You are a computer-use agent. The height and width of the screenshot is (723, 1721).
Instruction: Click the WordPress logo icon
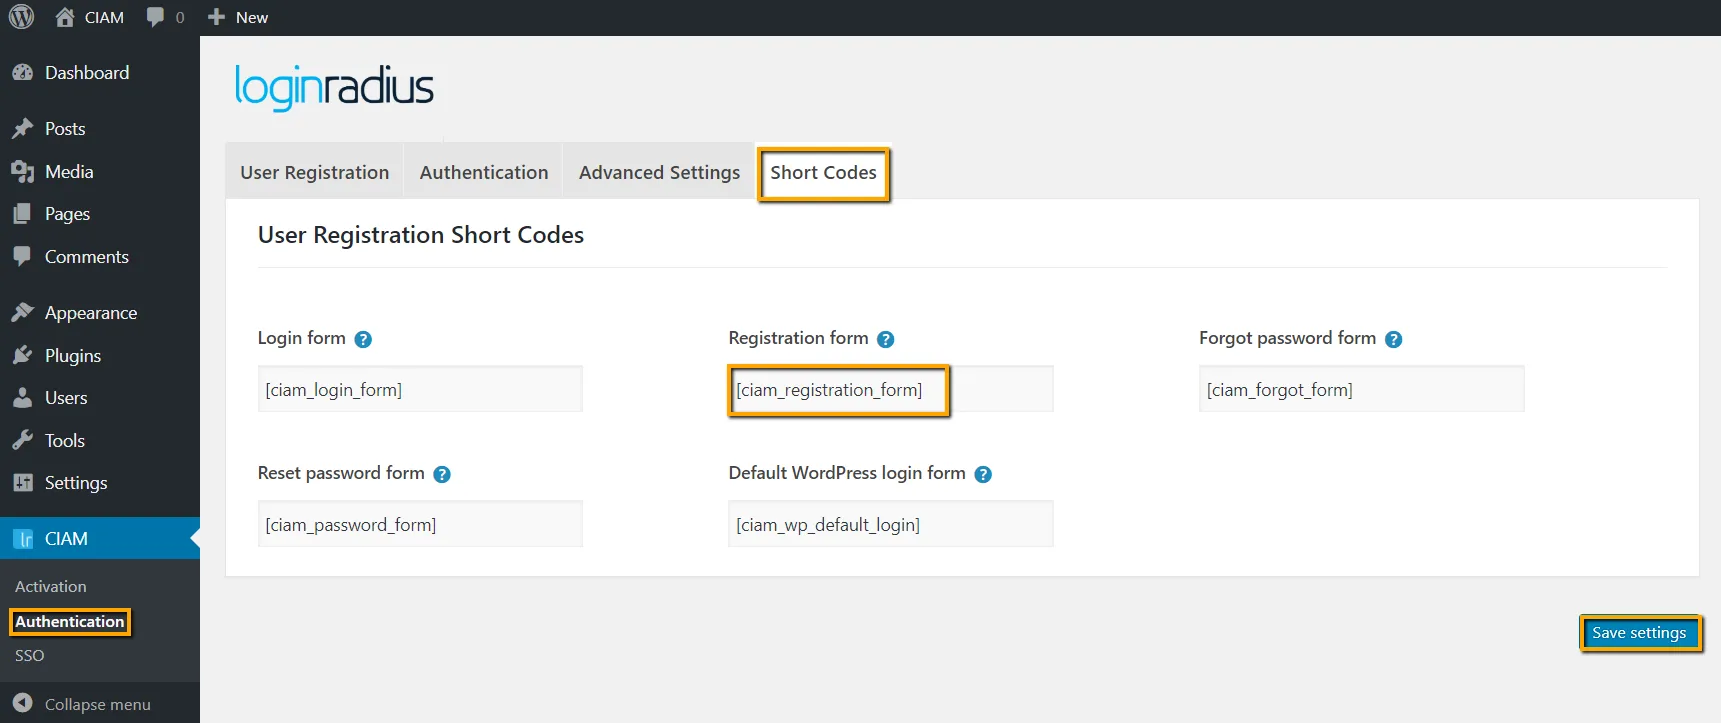(x=21, y=17)
